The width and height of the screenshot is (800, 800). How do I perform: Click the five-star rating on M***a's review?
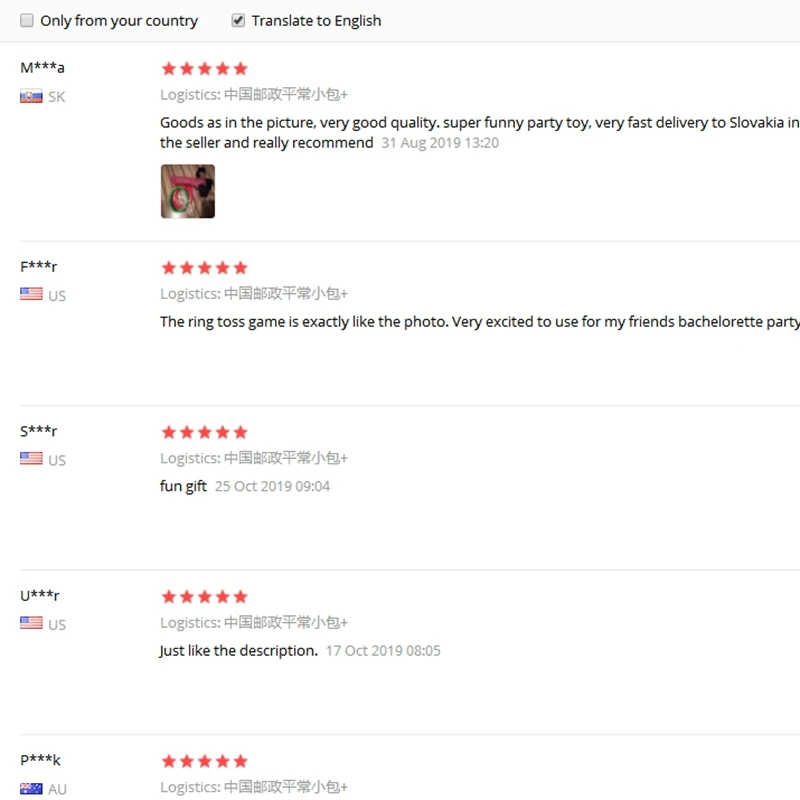(205, 68)
